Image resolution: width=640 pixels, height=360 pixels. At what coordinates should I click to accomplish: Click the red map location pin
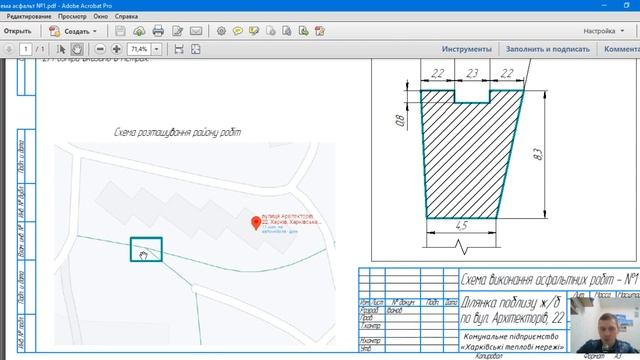[256, 223]
